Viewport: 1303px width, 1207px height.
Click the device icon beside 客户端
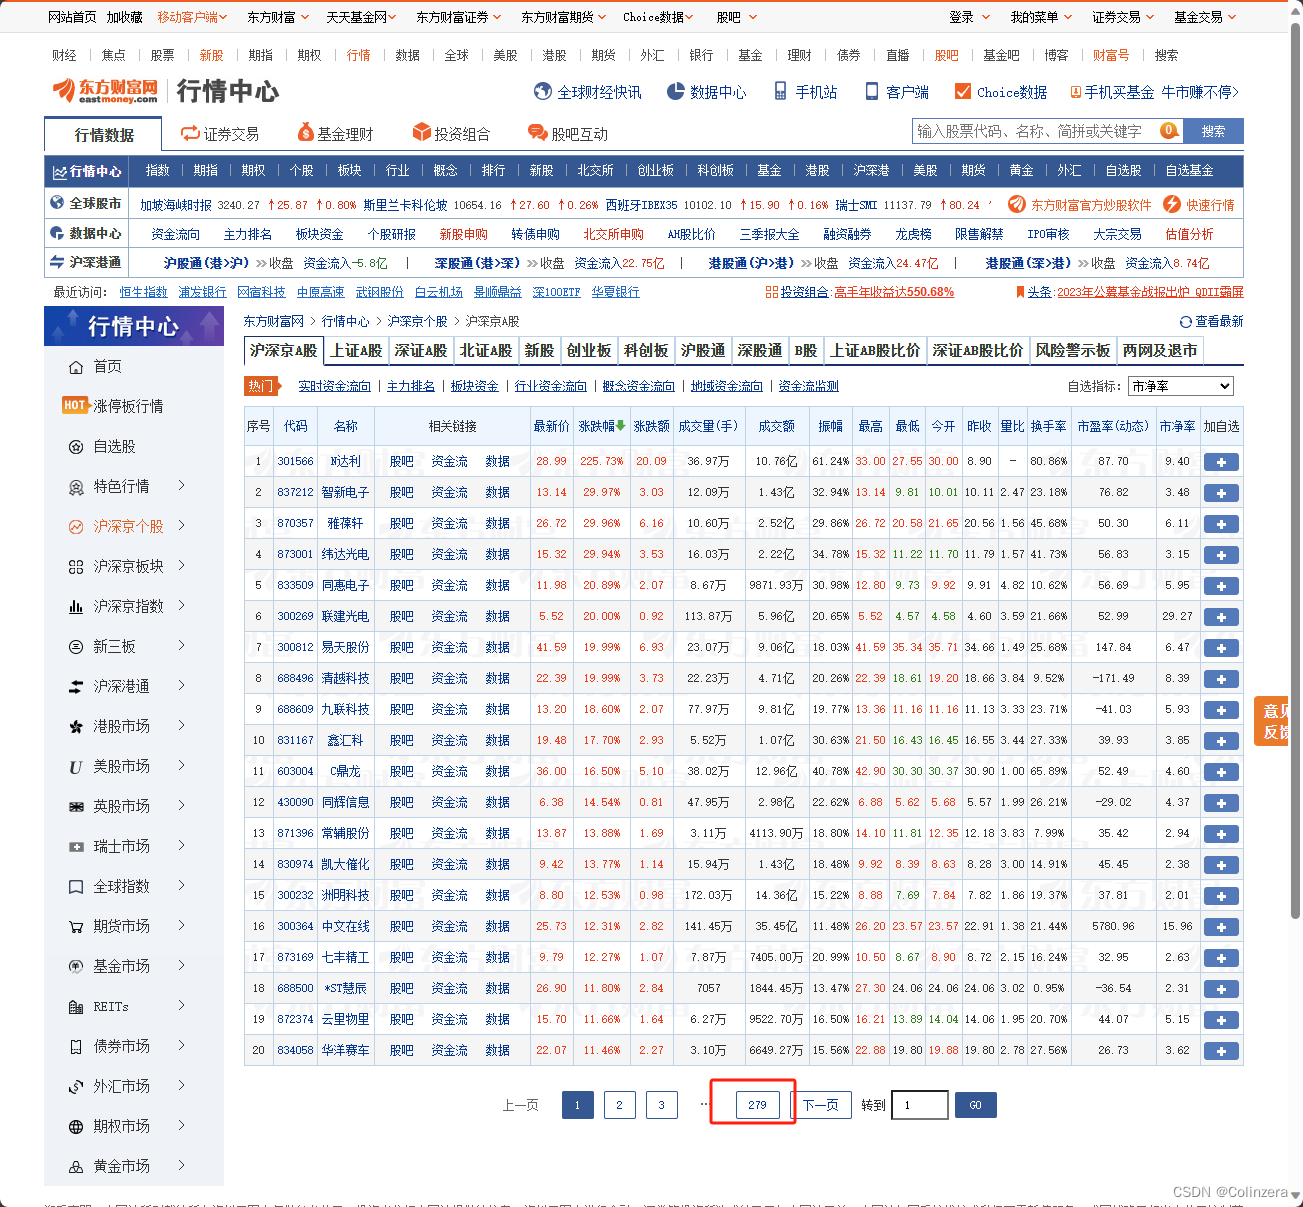(872, 92)
